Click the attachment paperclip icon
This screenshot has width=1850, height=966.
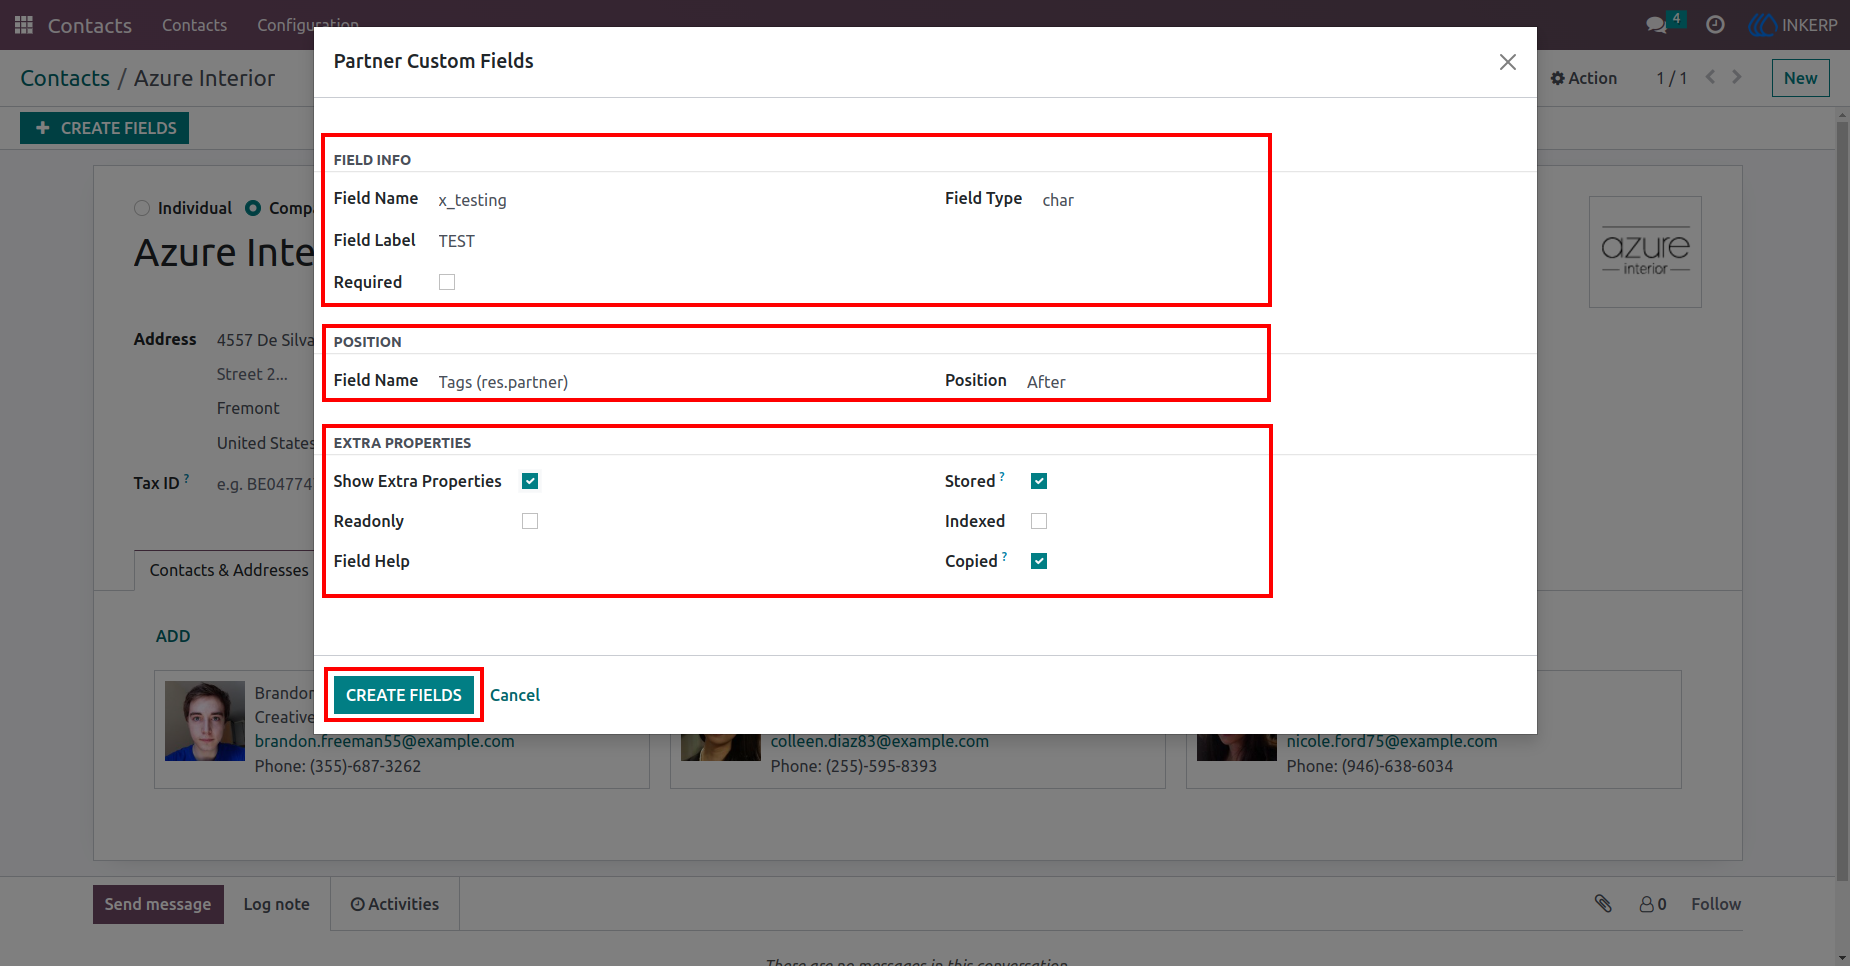(x=1603, y=904)
